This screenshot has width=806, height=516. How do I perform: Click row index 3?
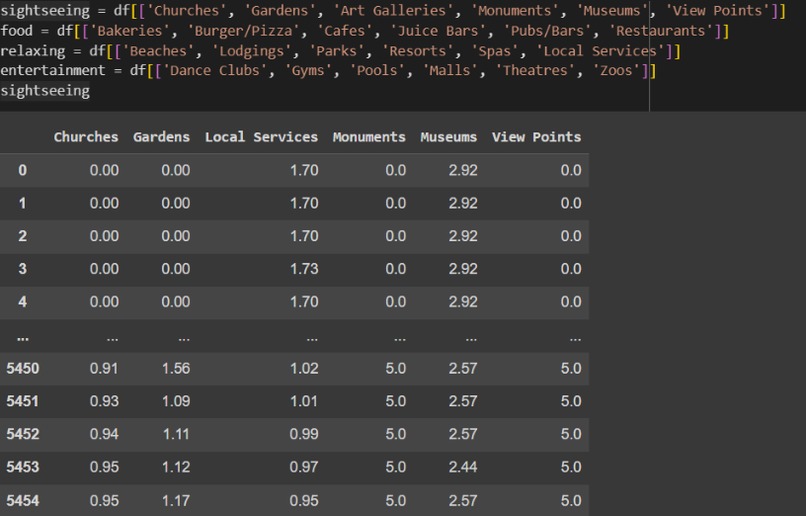pos(23,269)
